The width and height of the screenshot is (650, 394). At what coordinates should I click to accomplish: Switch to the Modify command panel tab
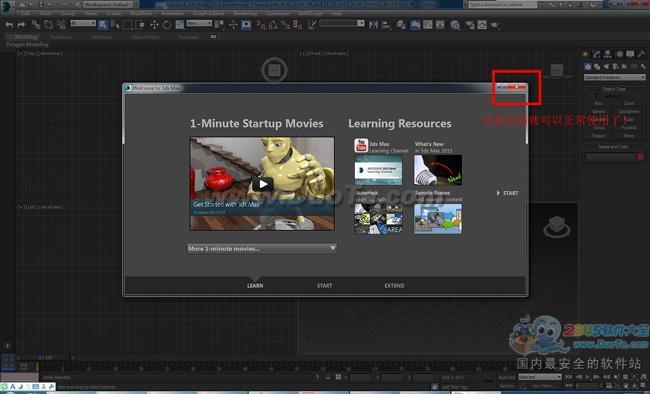coord(596,54)
